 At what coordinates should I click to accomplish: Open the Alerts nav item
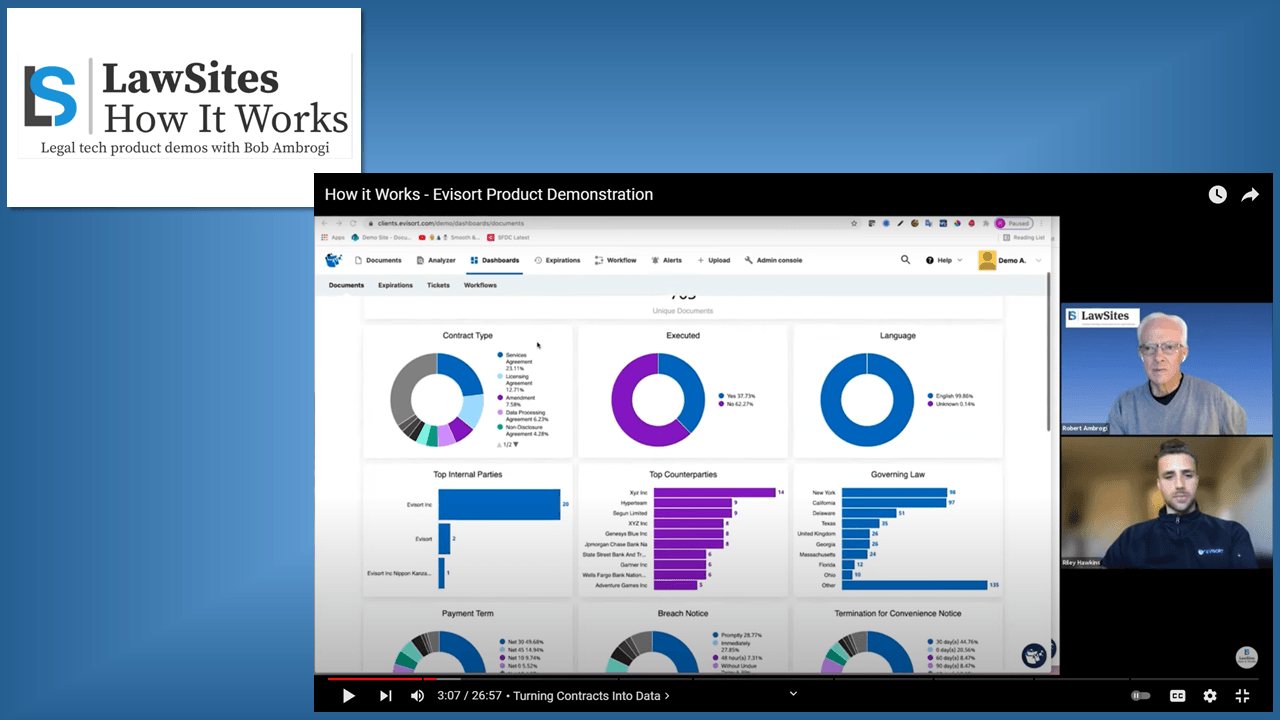(667, 260)
